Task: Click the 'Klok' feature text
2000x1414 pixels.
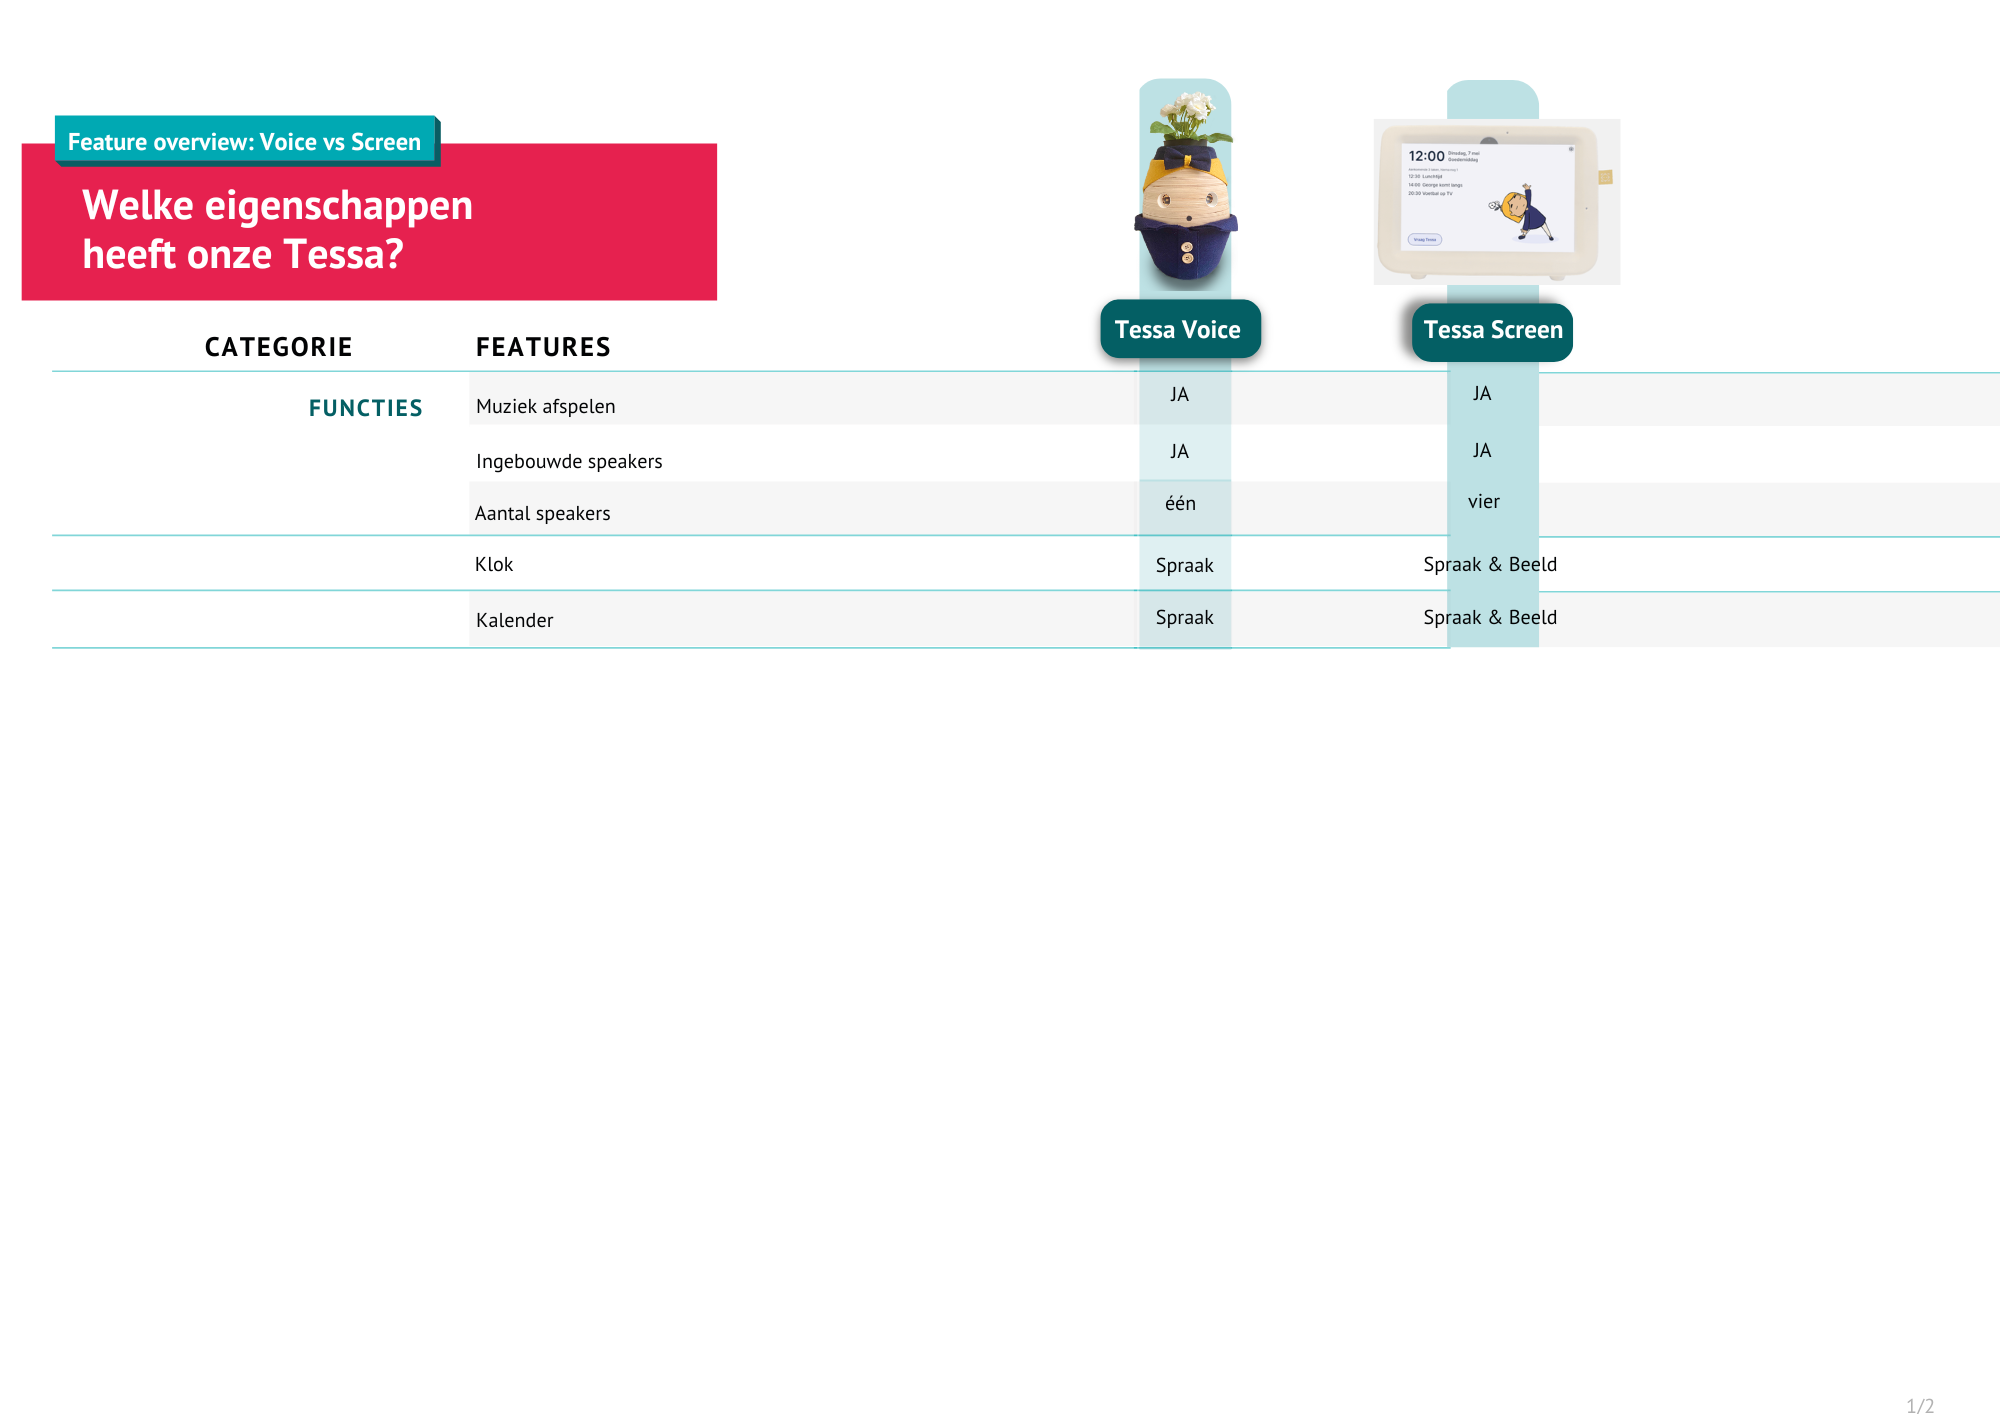Action: pos(494,564)
